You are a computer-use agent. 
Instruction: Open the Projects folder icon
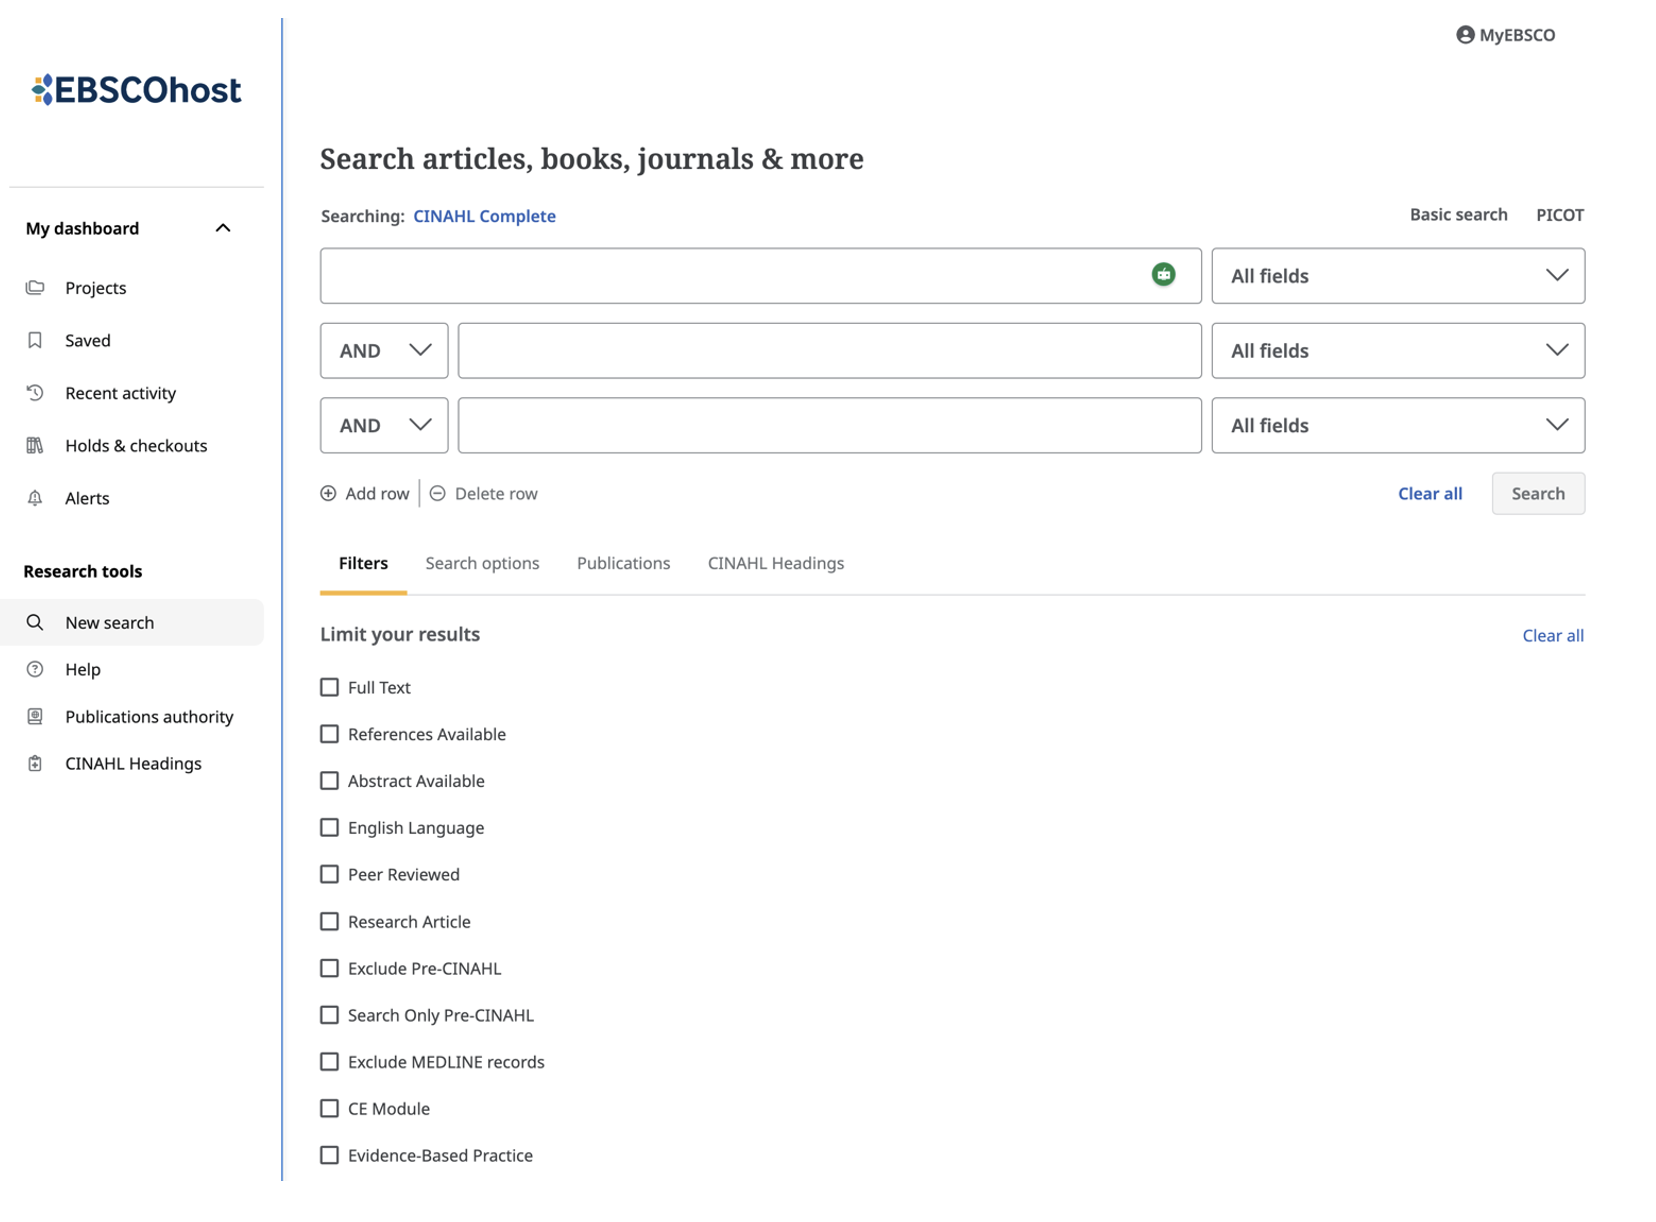[x=35, y=288]
